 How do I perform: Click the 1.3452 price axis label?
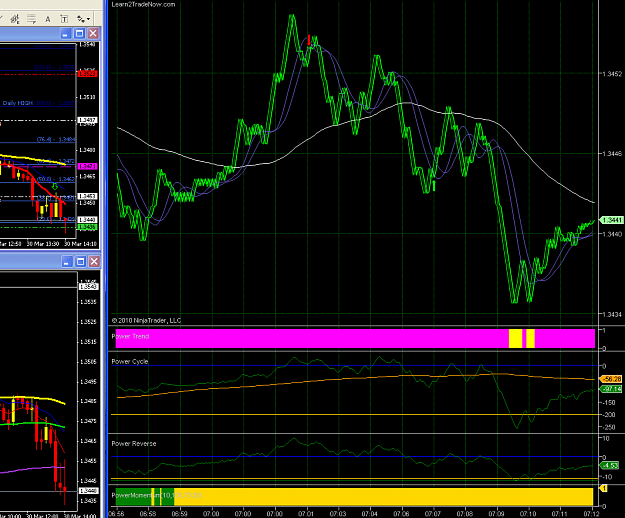pyautogui.click(x=612, y=74)
